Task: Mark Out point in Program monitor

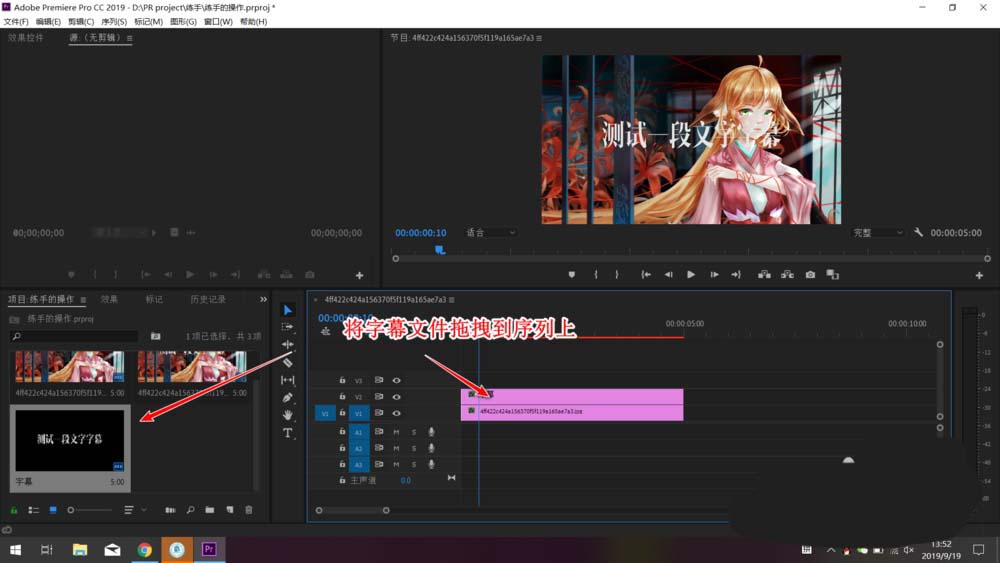Action: (617, 275)
